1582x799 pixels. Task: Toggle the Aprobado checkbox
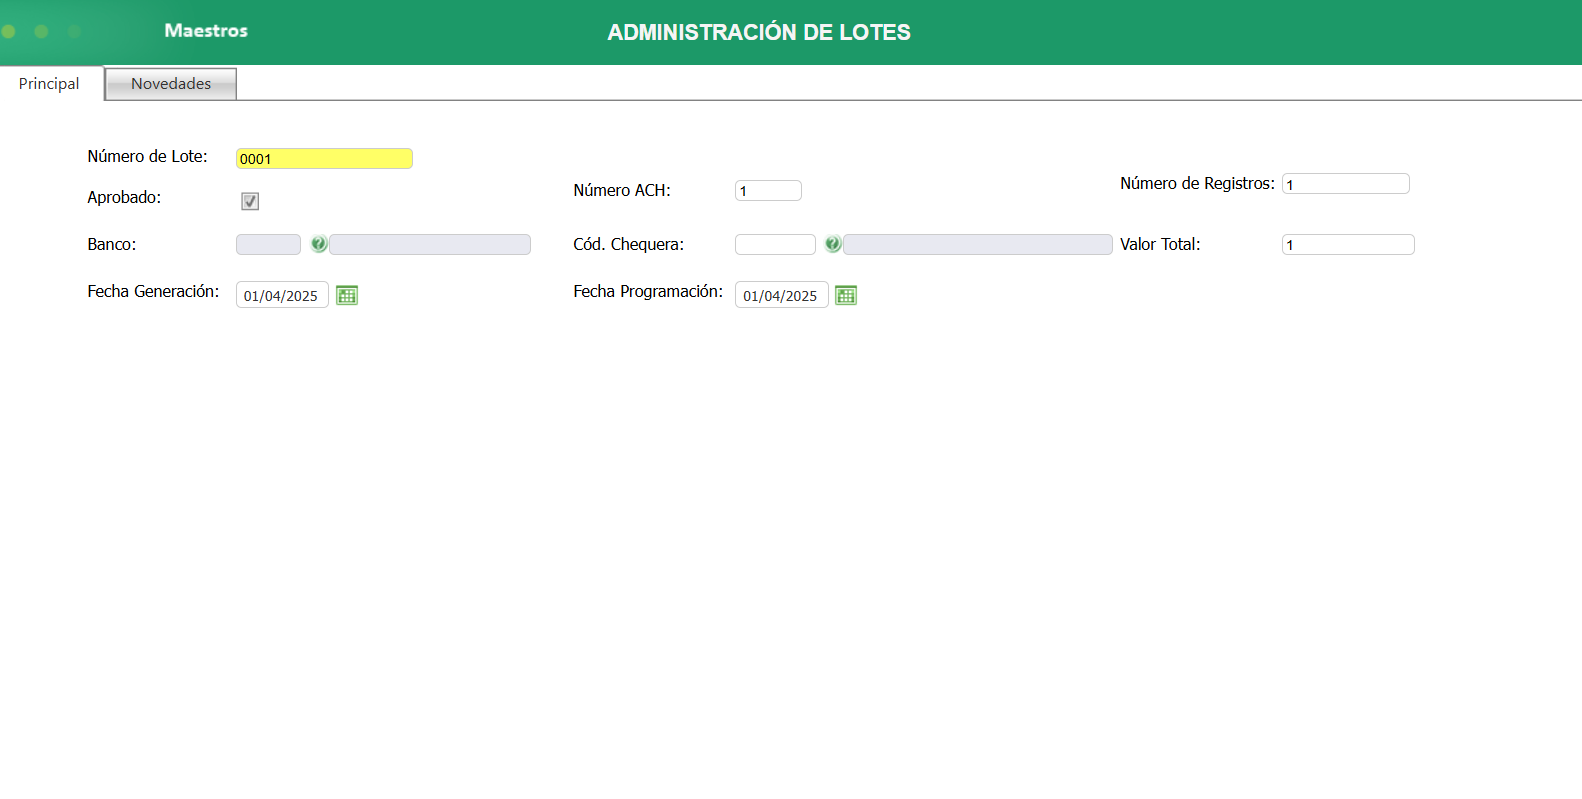(x=250, y=201)
